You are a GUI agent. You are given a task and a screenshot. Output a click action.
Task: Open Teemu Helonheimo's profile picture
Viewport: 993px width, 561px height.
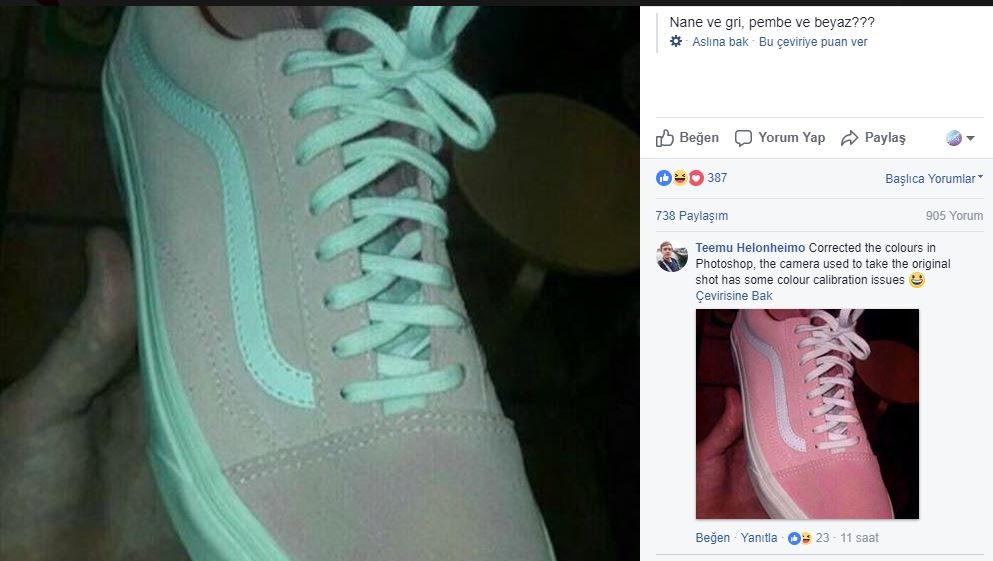pos(672,256)
